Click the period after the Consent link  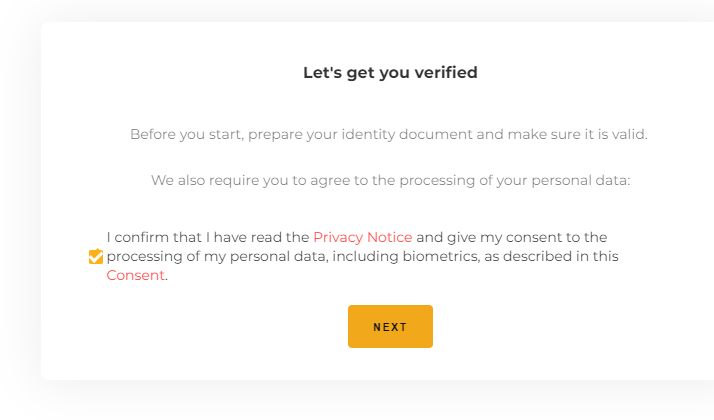pos(166,276)
